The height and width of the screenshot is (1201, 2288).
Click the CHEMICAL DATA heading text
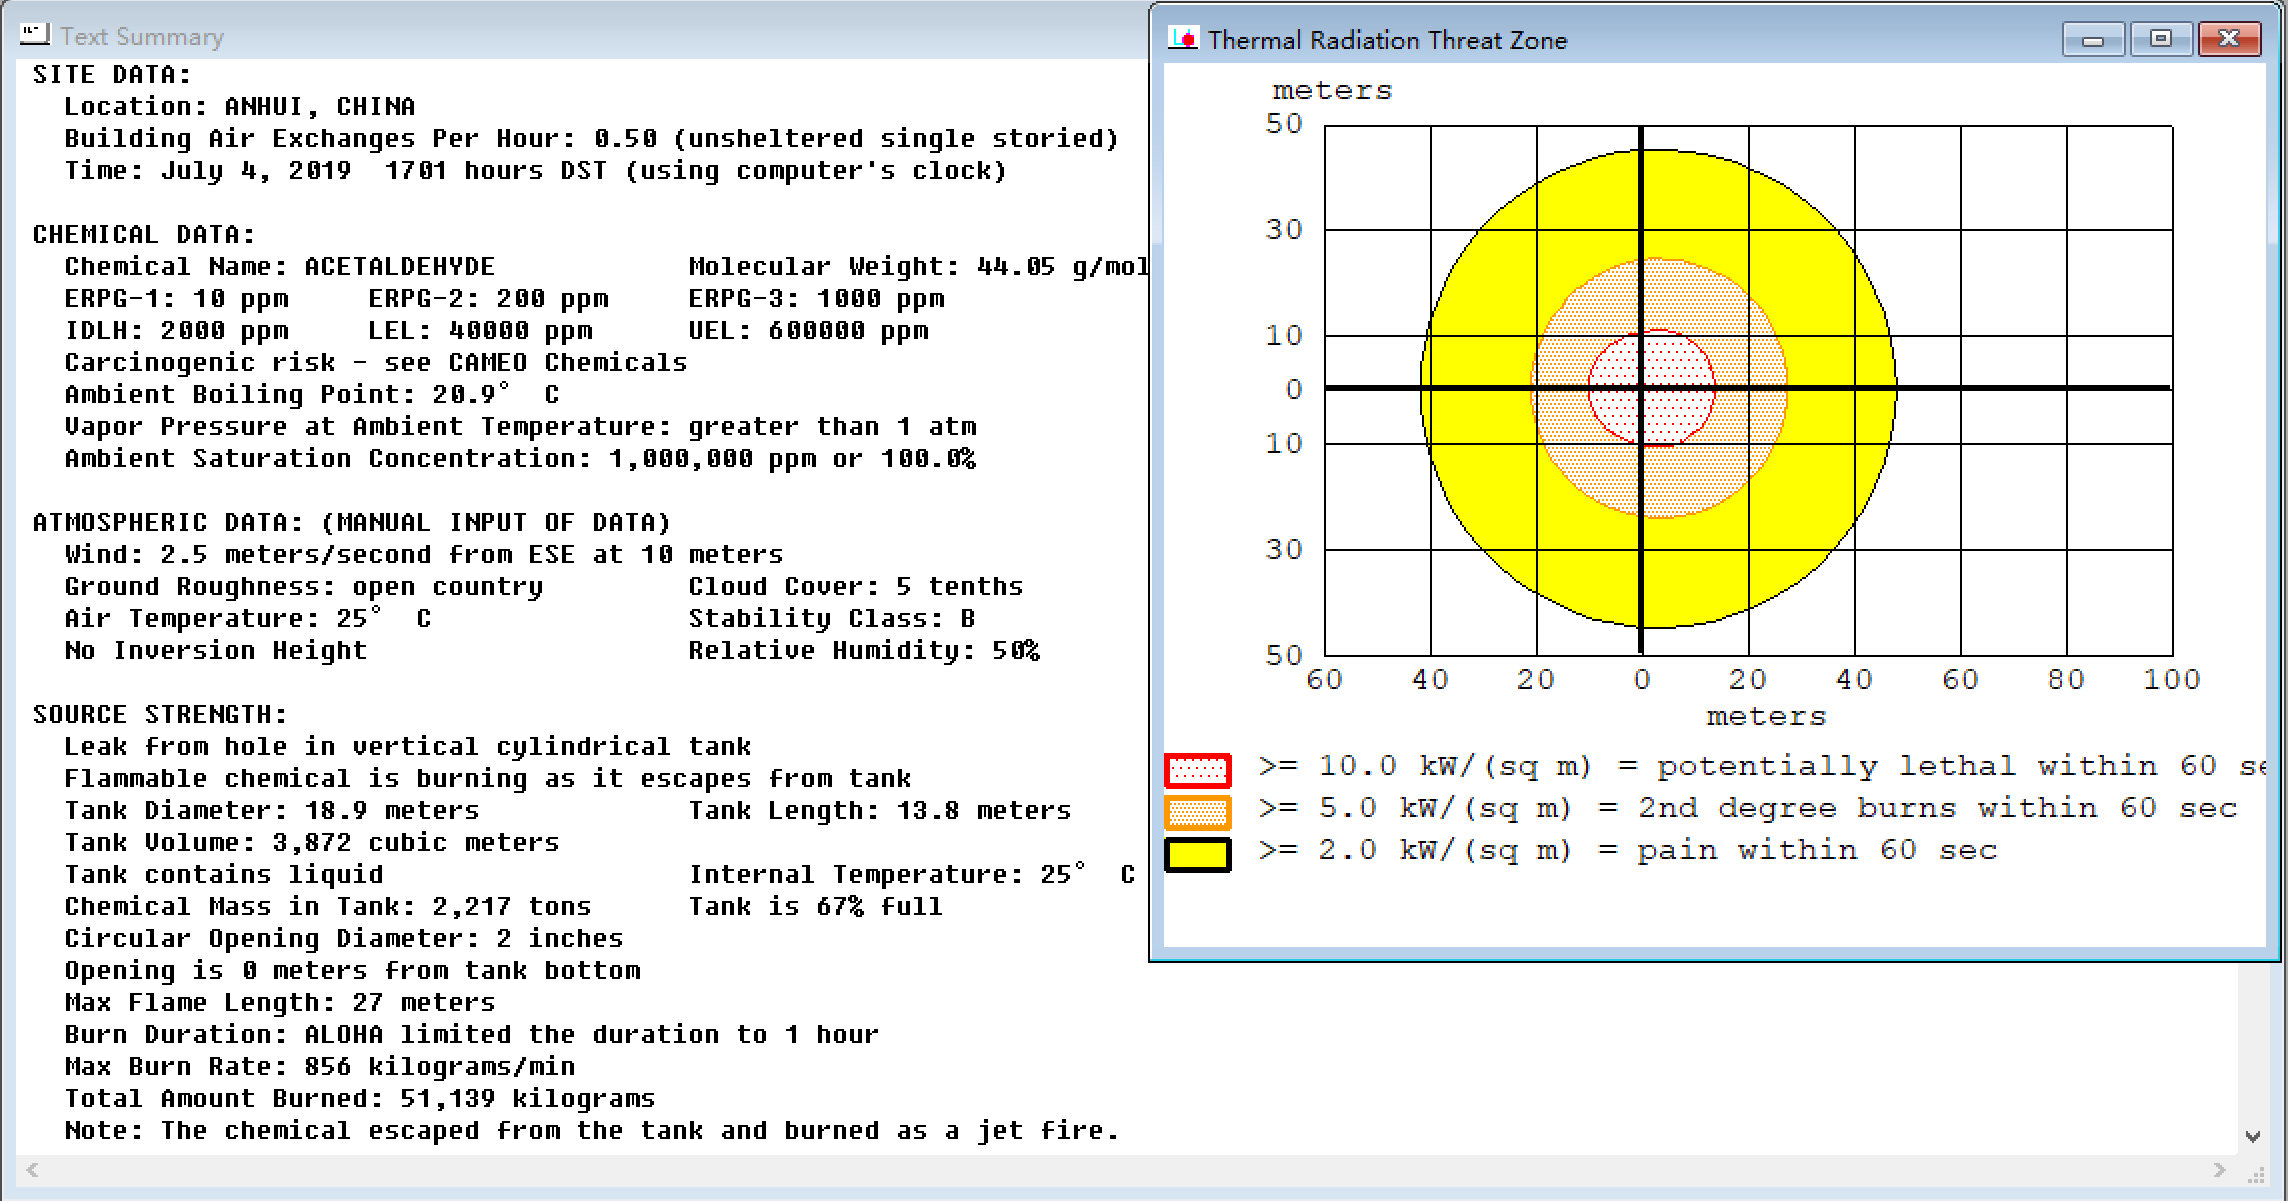[x=144, y=234]
